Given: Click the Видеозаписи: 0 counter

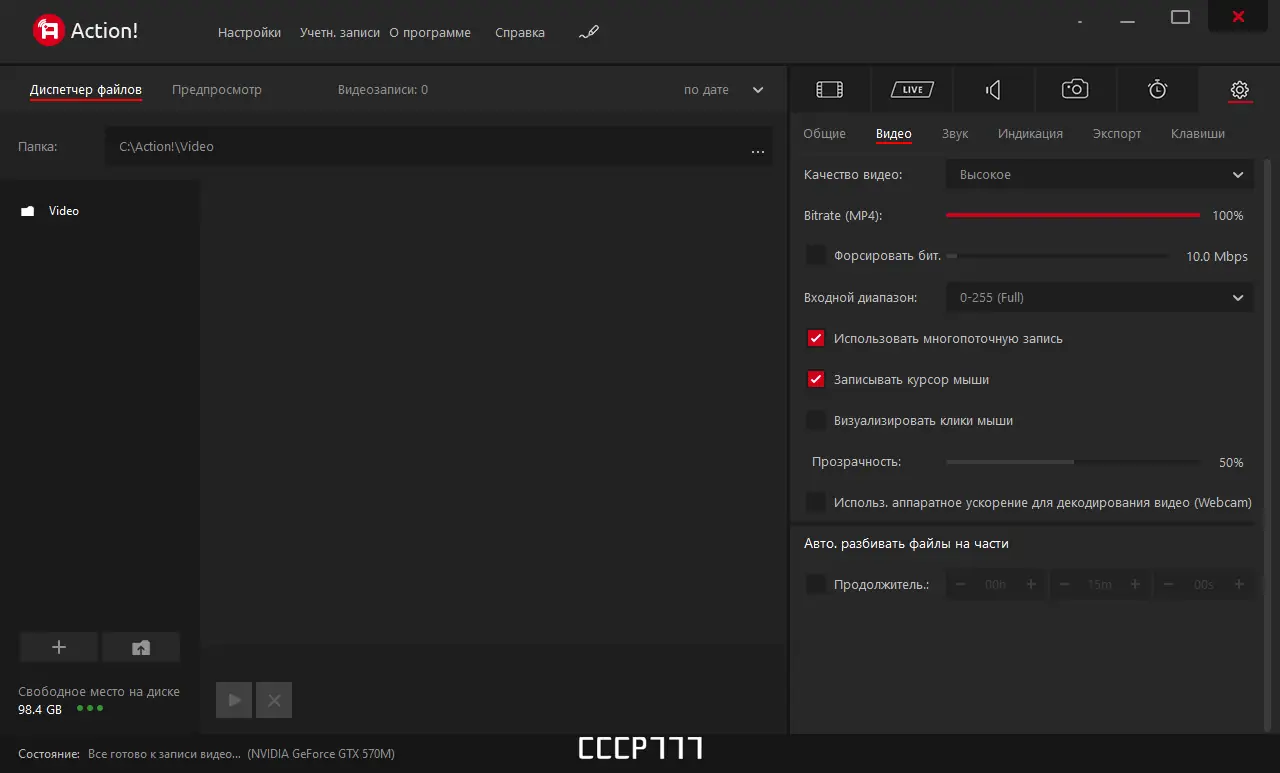Looking at the screenshot, I should tap(383, 90).
